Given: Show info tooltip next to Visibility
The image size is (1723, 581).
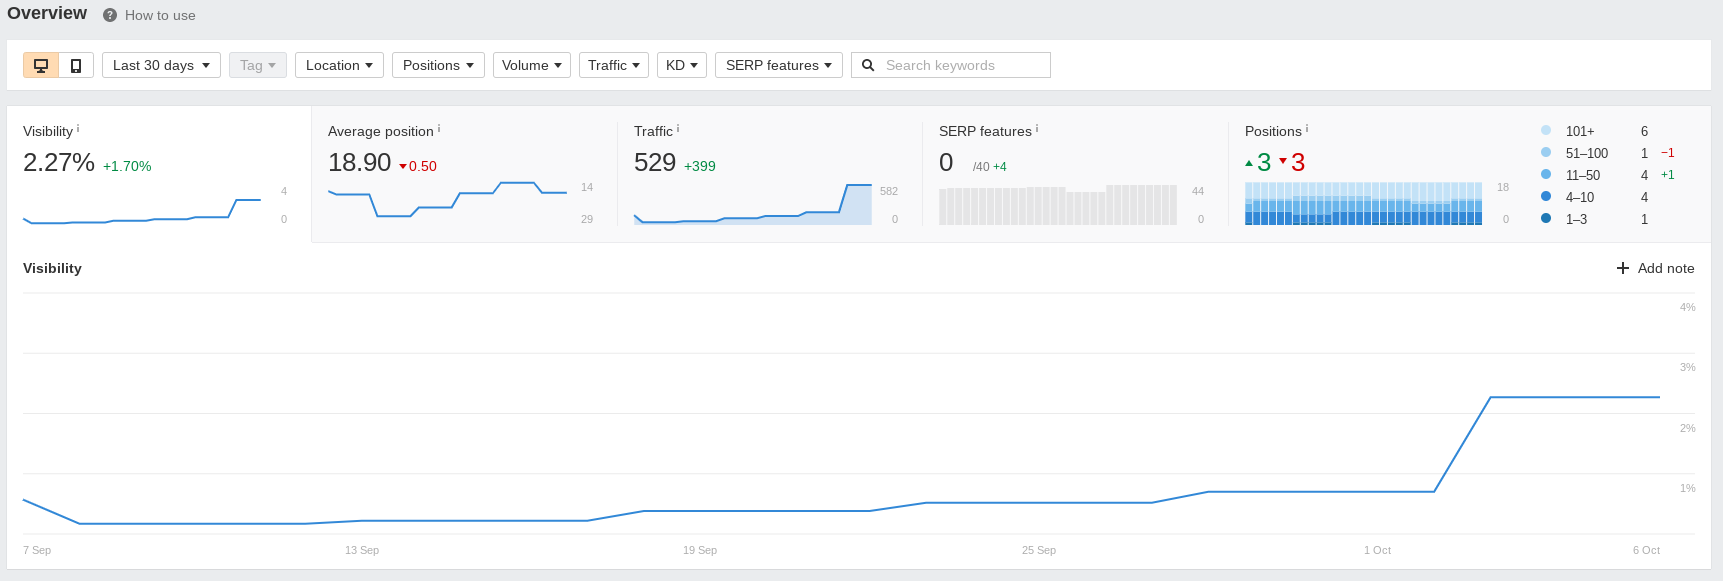Looking at the screenshot, I should [78, 128].
